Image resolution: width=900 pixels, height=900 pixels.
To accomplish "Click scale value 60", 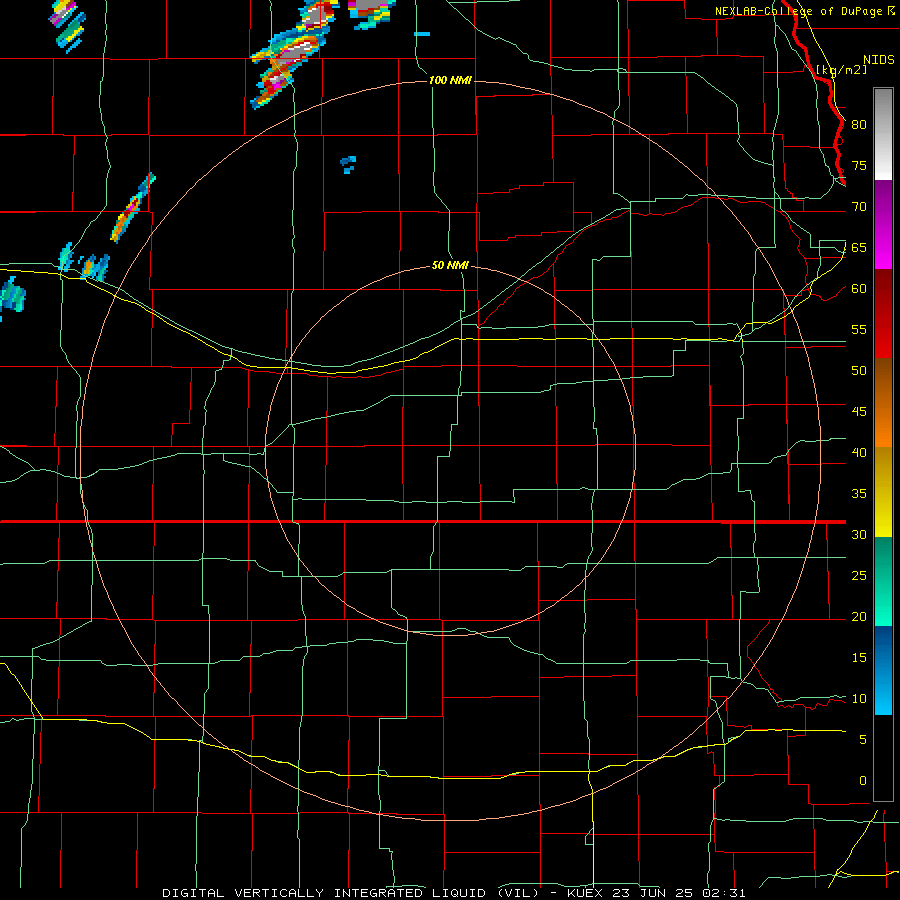I will (x=859, y=289).
